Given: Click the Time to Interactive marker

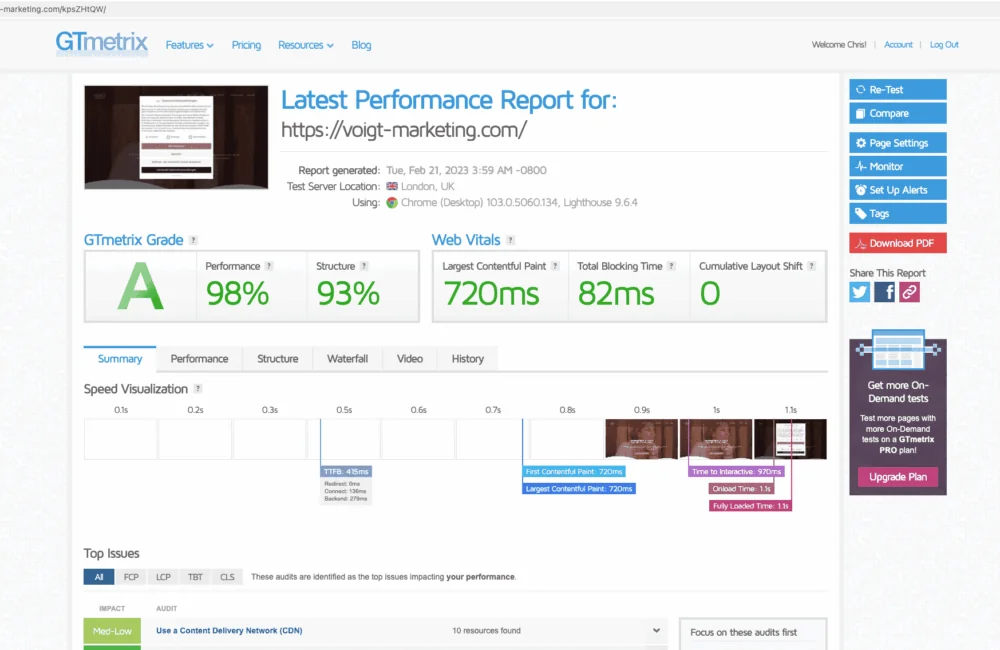Looking at the screenshot, I should coord(737,471).
